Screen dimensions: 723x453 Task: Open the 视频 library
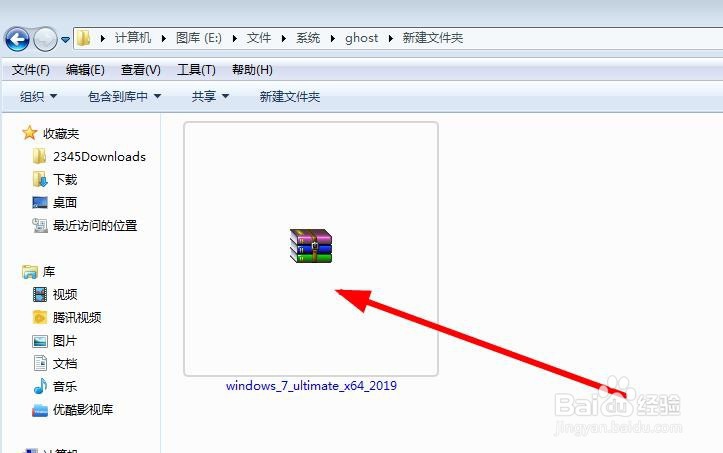tap(65, 295)
